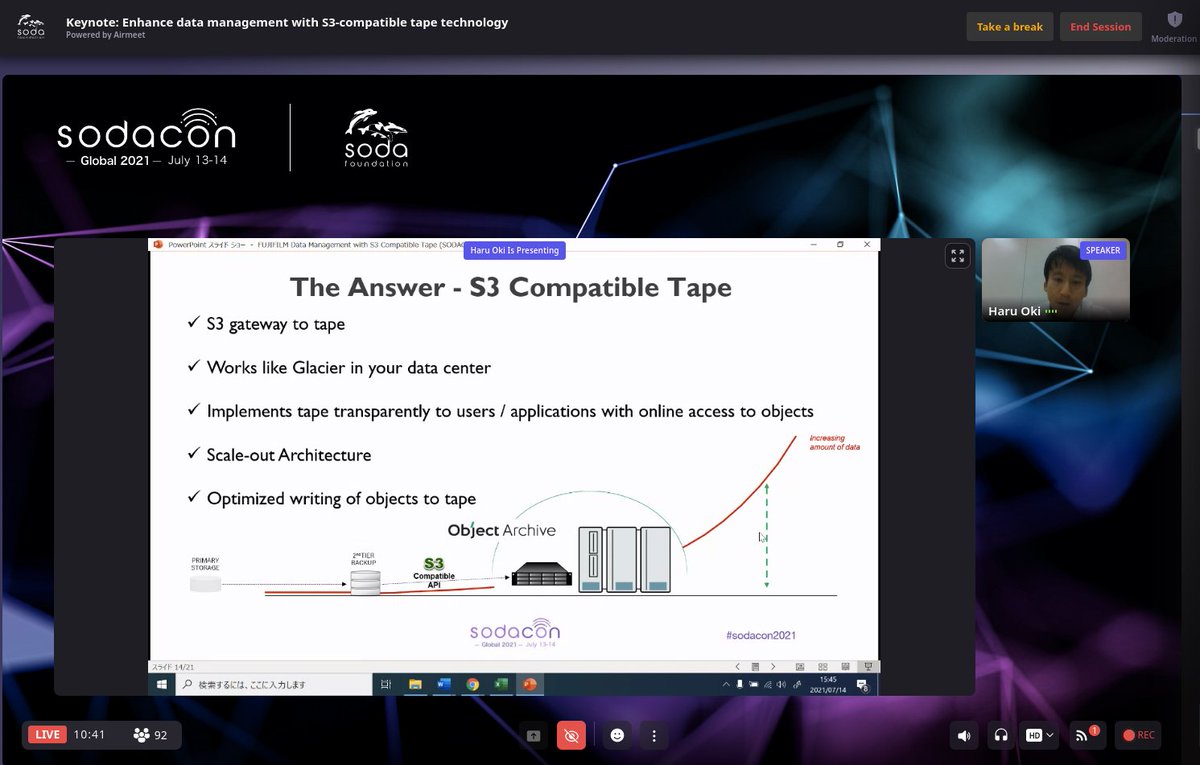Toggle the speaker volume button

click(x=963, y=735)
